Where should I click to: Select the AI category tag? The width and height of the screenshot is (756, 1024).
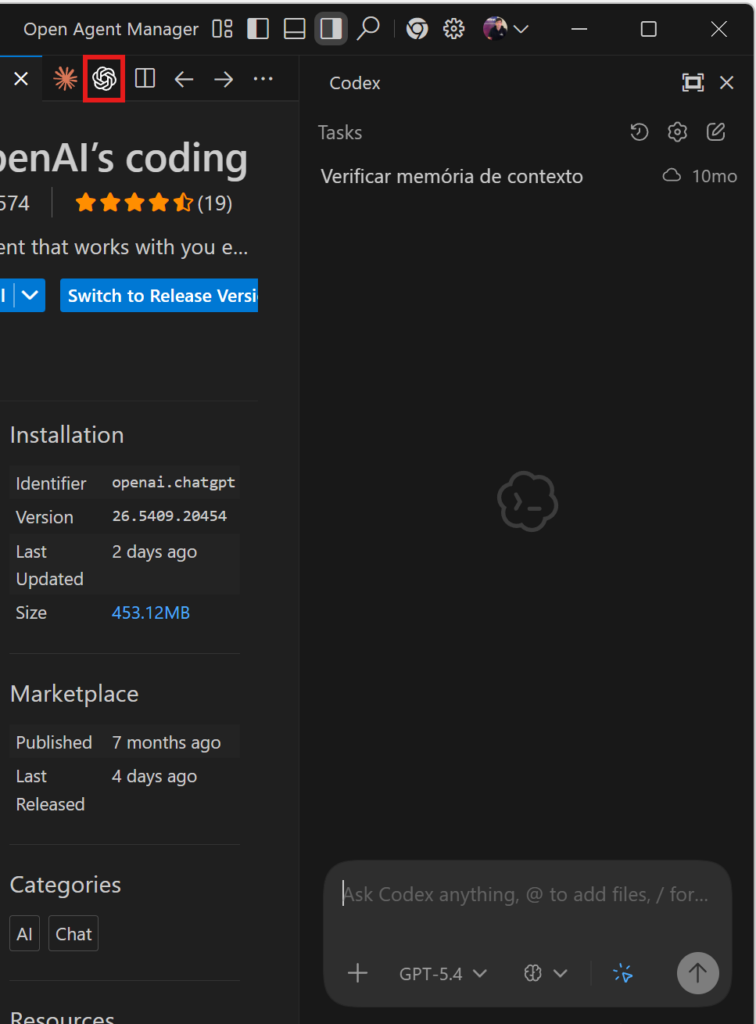point(25,934)
